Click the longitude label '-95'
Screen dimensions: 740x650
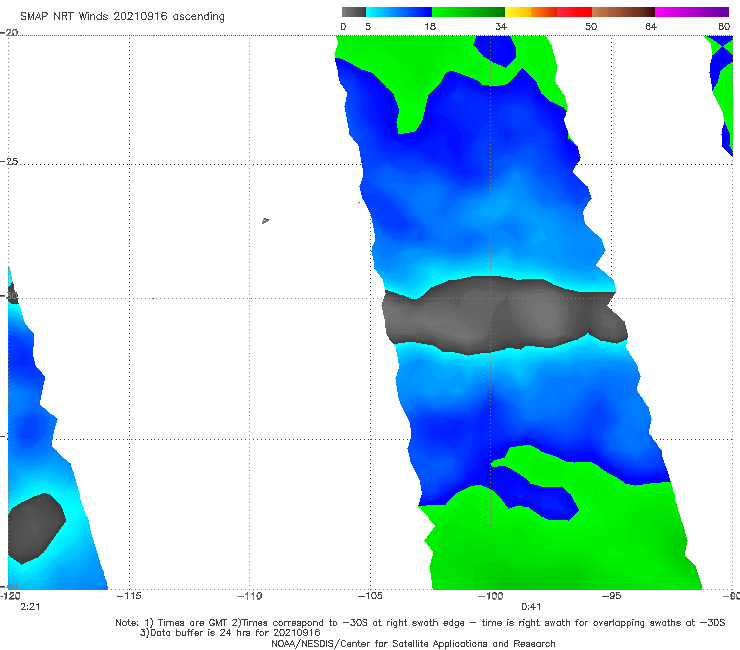(x=612, y=596)
